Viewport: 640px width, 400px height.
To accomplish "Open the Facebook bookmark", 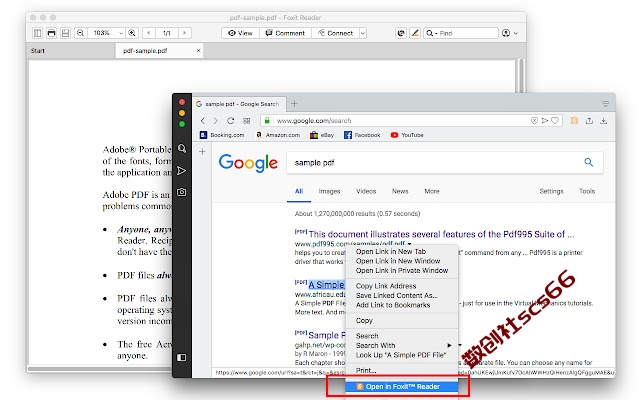I will pyautogui.click(x=362, y=135).
